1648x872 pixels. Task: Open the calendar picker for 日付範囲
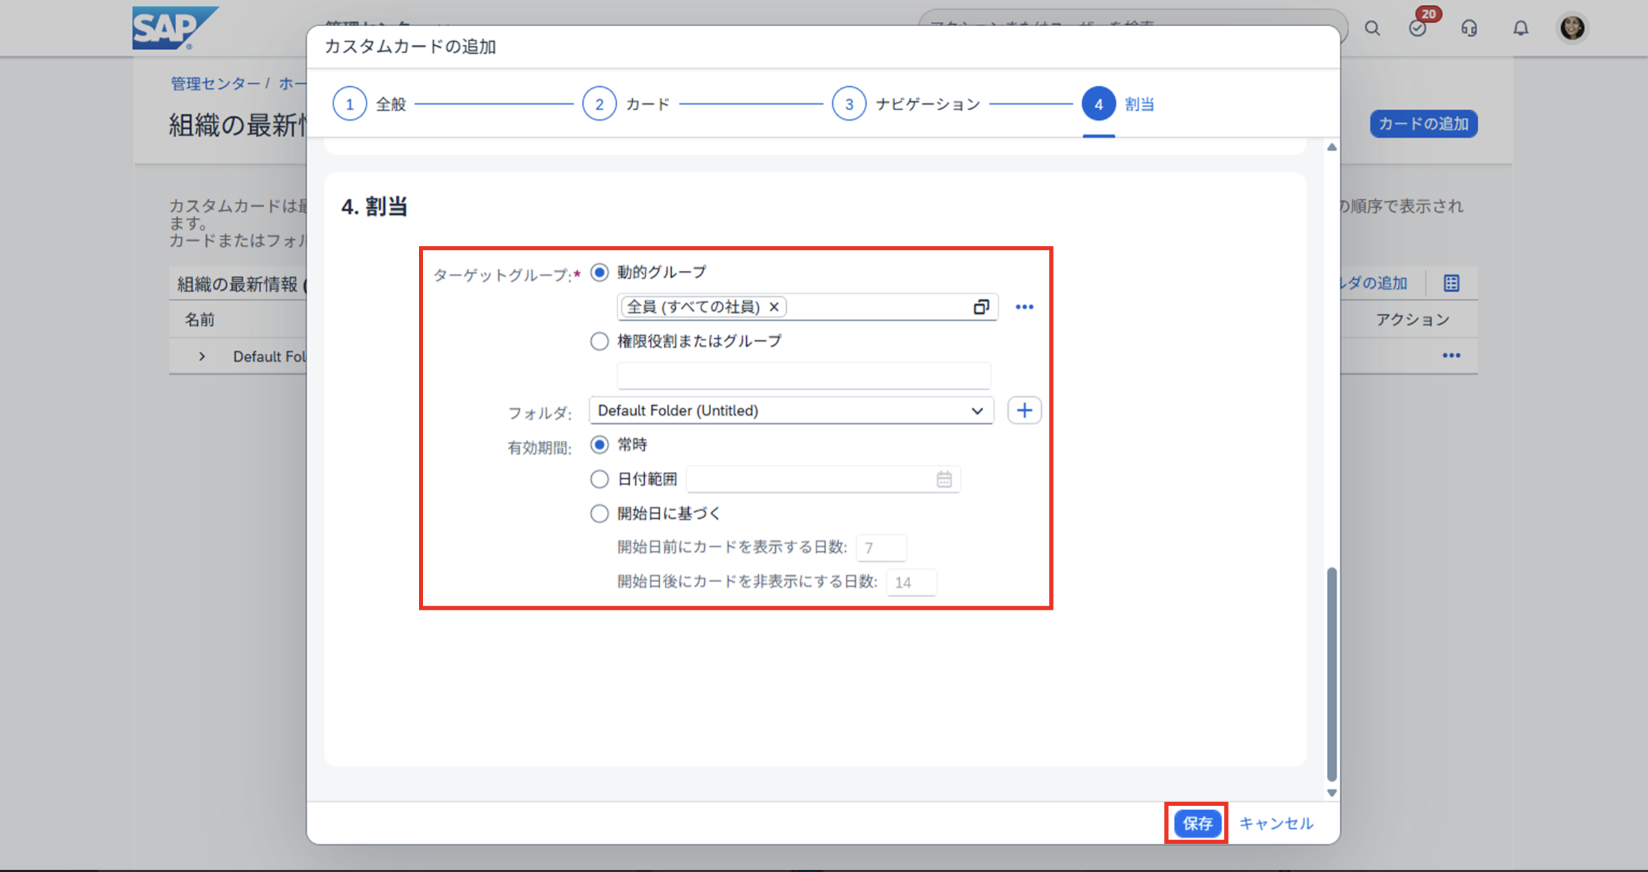click(x=944, y=480)
